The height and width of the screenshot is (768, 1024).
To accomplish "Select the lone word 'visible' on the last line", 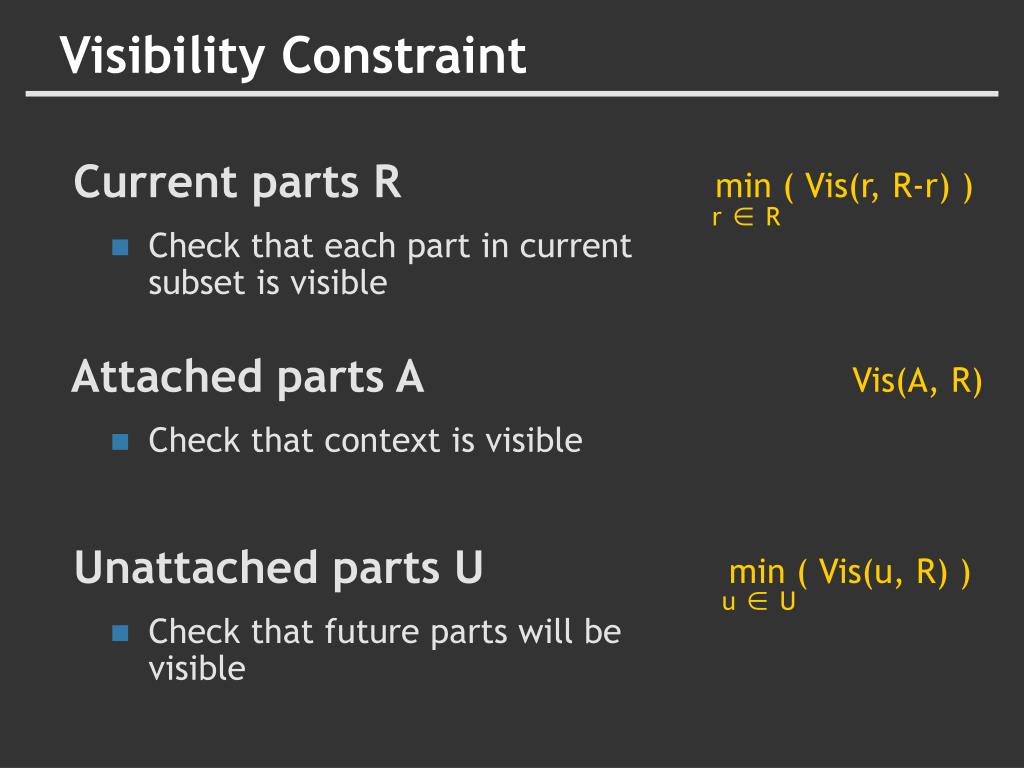I will point(197,669).
